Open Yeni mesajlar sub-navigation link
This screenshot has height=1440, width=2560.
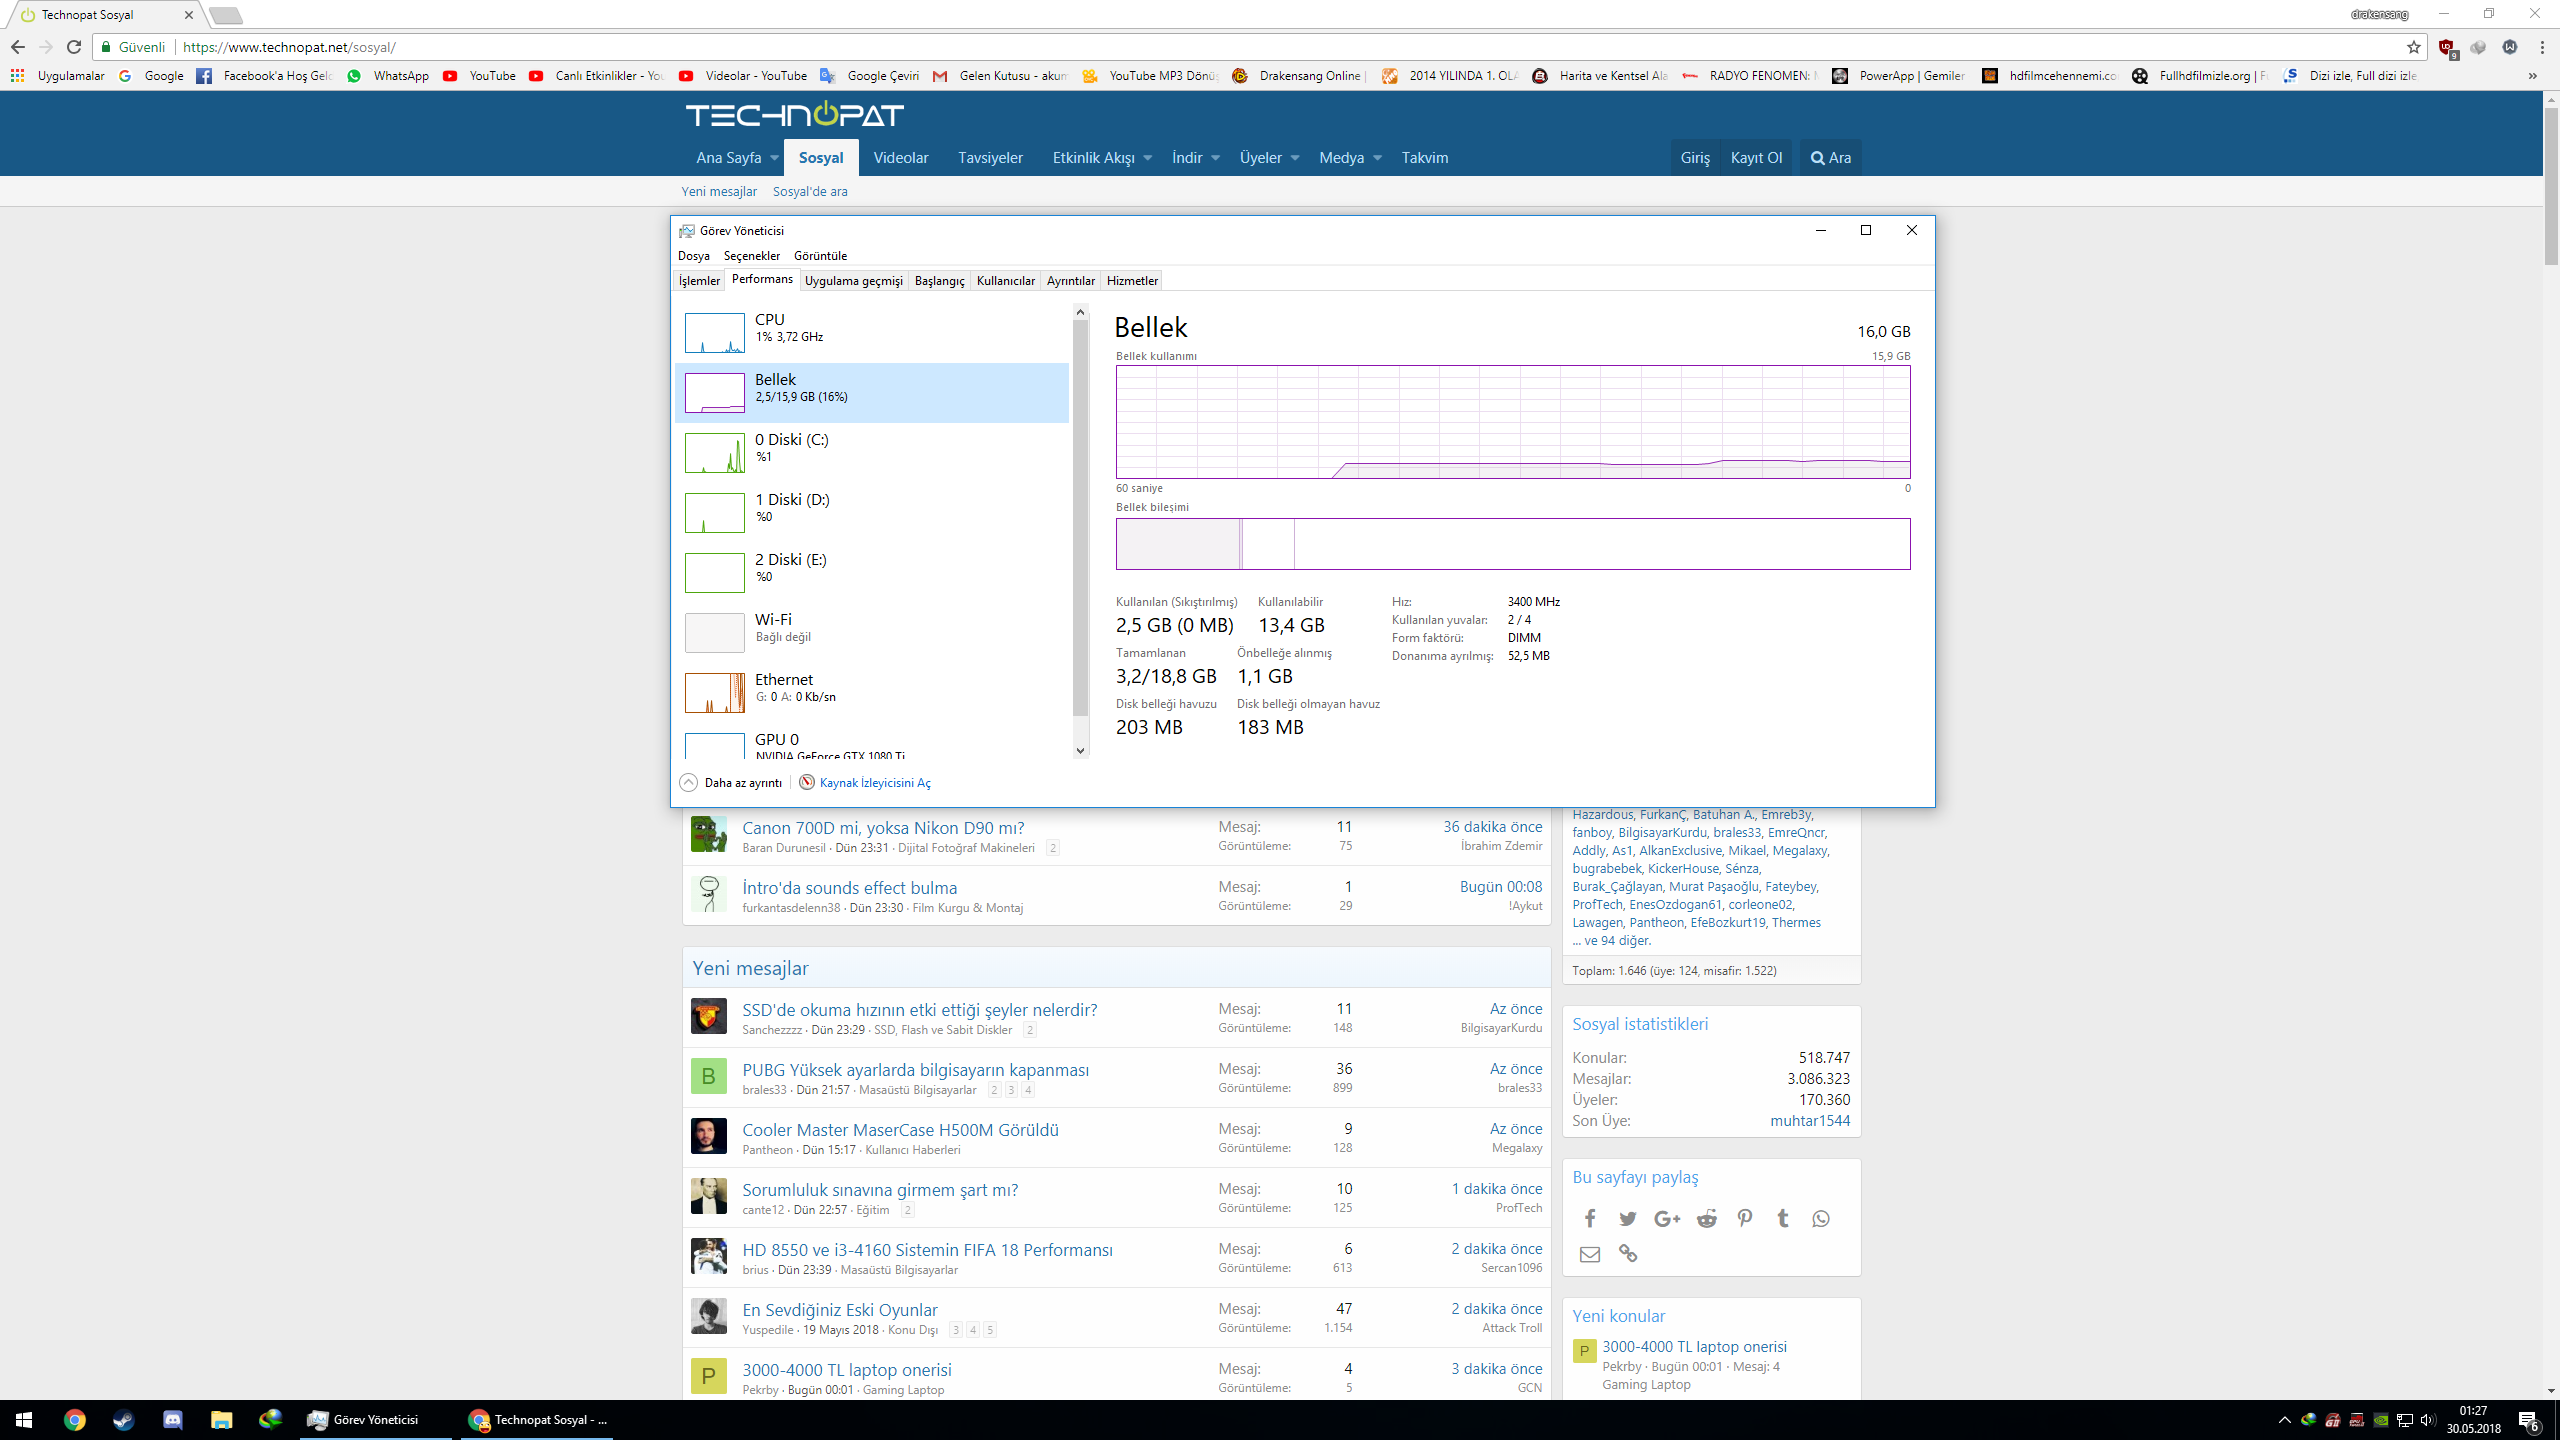719,191
